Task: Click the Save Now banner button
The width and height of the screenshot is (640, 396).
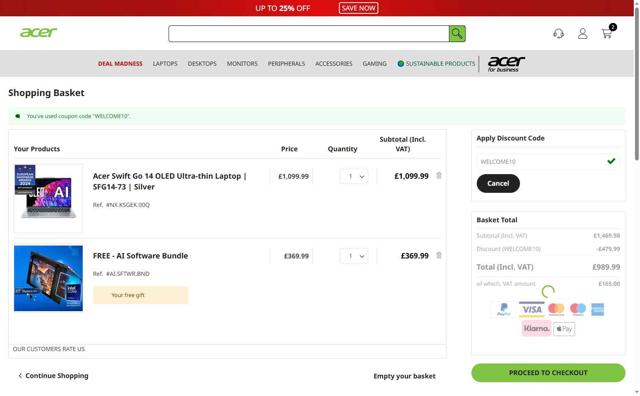Action: [x=358, y=8]
